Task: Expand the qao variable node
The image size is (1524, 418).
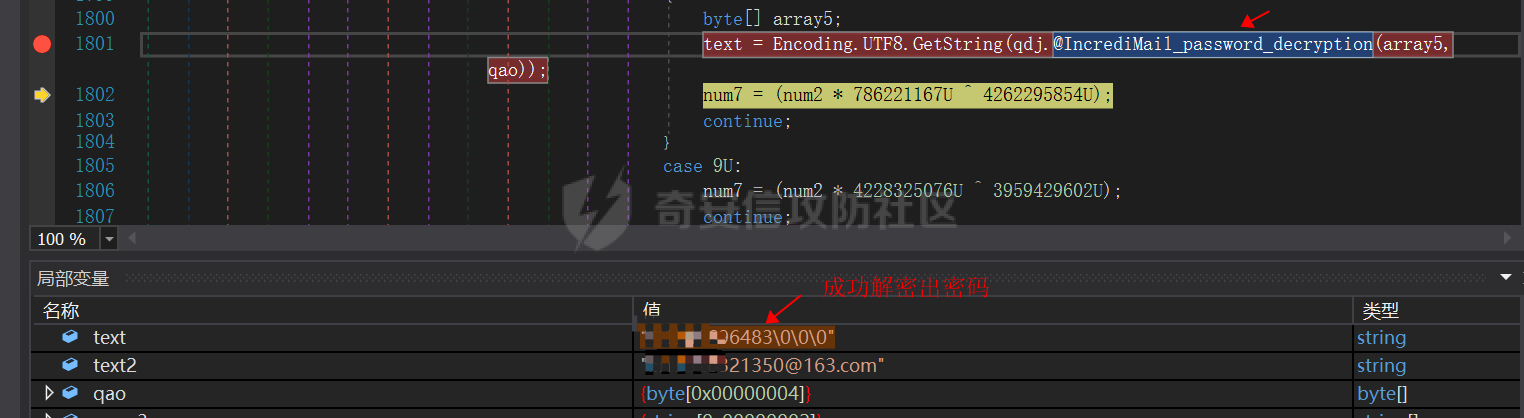Action: (x=47, y=394)
